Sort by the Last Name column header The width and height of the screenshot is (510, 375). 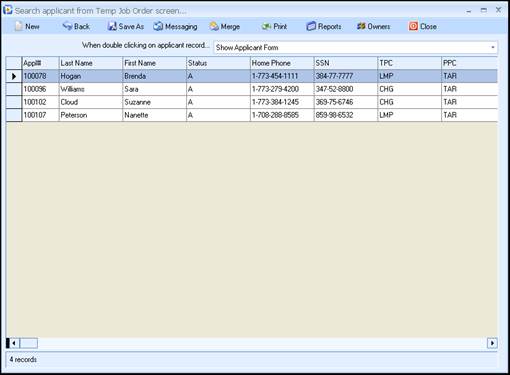point(91,63)
